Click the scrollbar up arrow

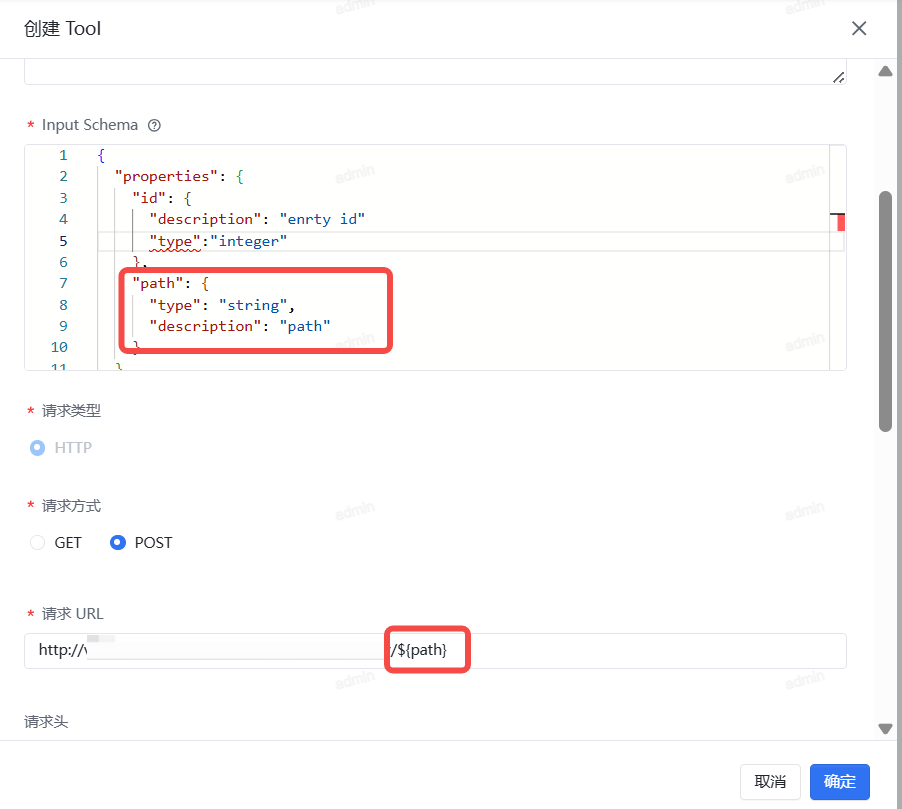pos(884,71)
